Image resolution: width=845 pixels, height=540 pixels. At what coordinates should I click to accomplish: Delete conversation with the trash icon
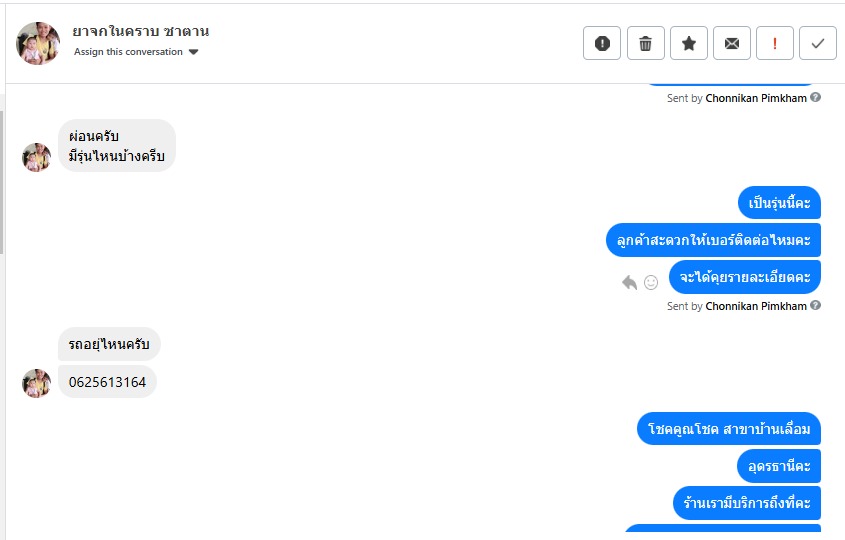tap(645, 43)
